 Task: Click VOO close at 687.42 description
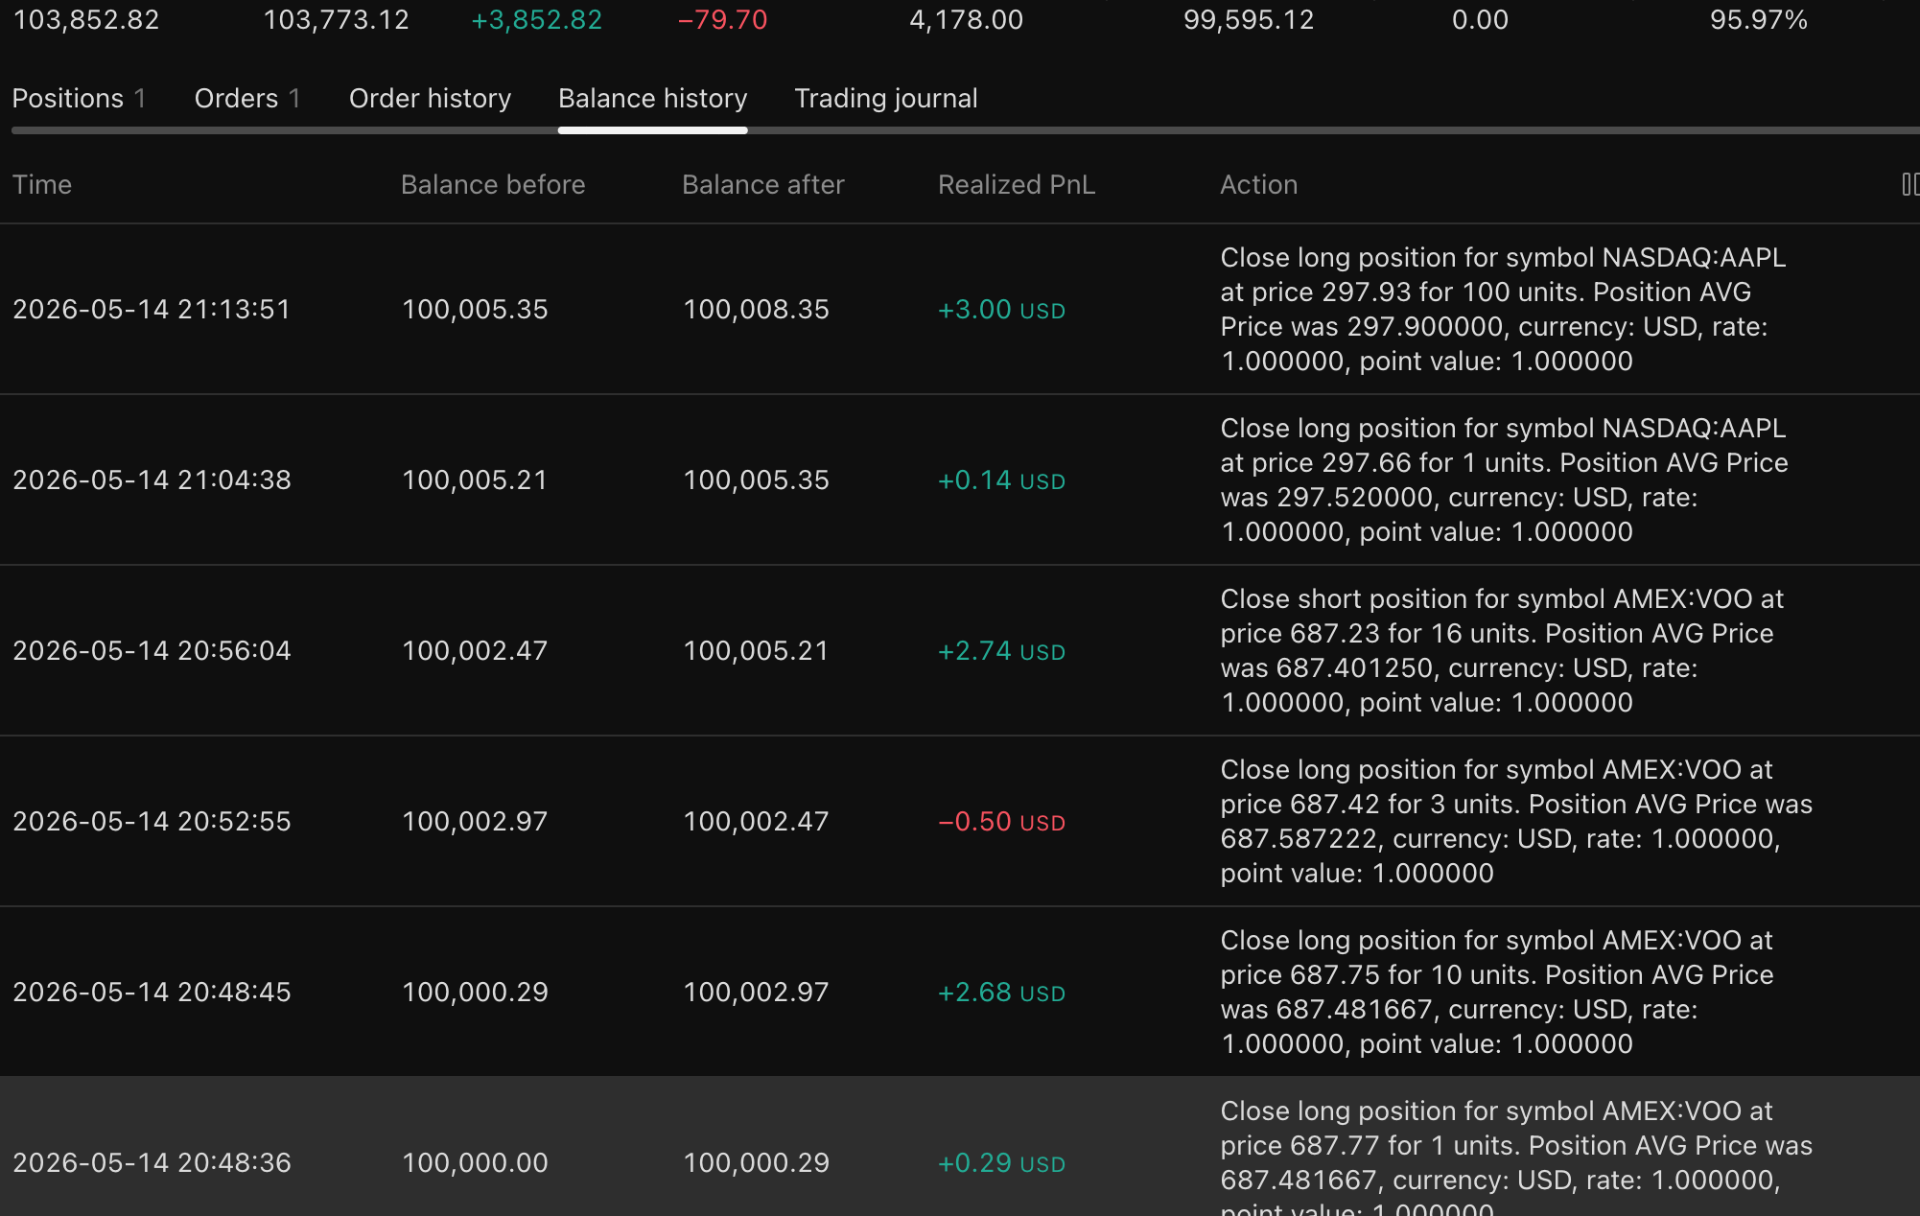click(1517, 821)
